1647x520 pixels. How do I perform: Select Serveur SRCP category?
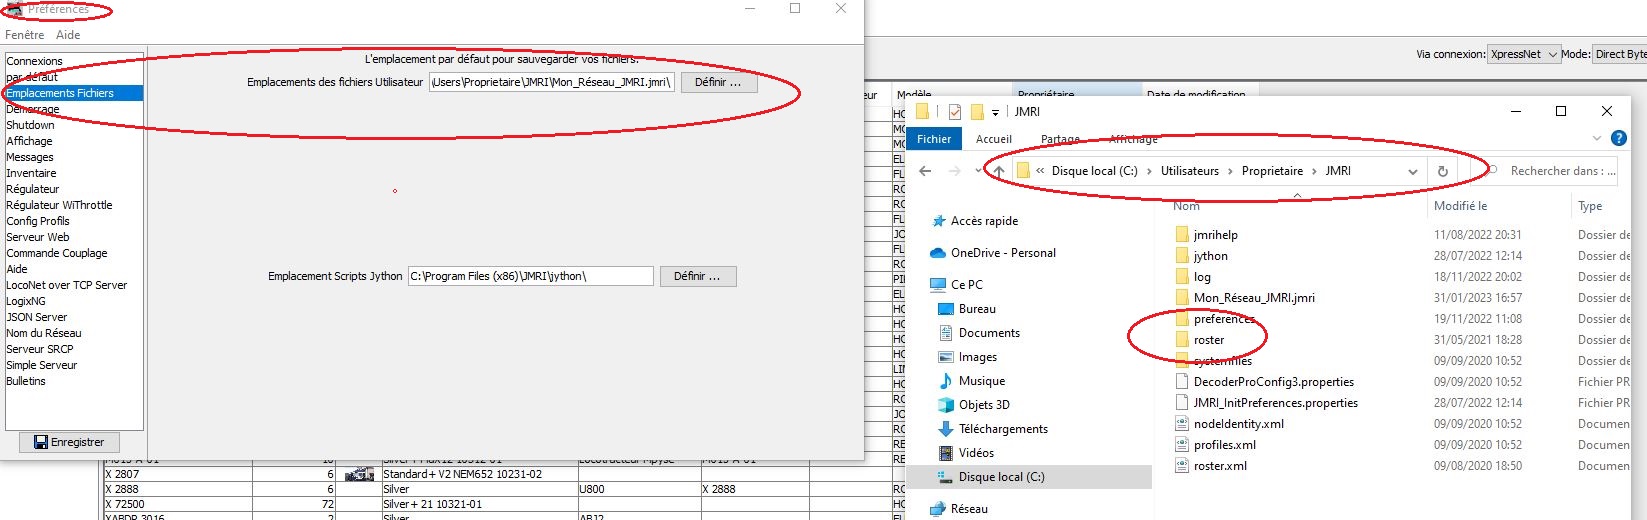[40, 349]
